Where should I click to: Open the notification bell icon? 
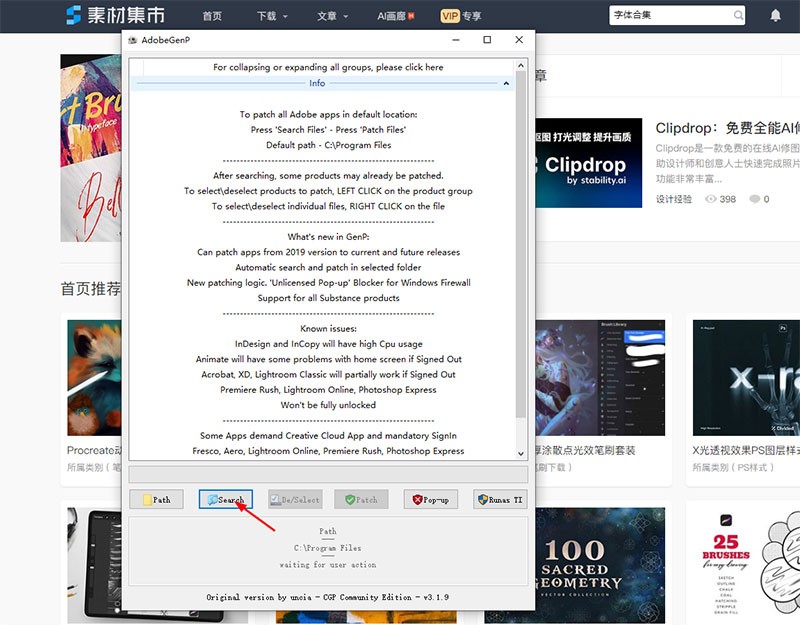pyautogui.click(x=776, y=15)
